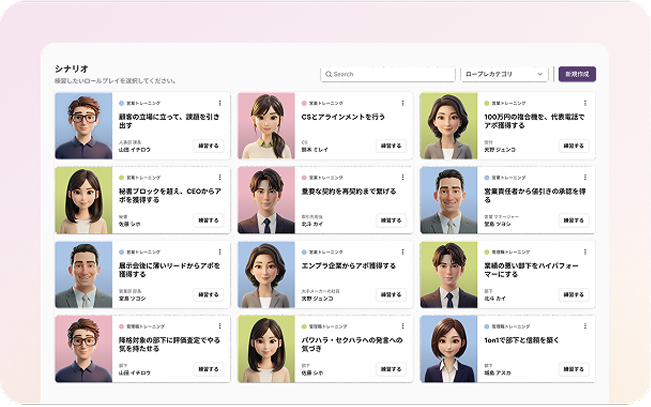Click 練習する on 業績の悪い部下 card

coord(573,295)
